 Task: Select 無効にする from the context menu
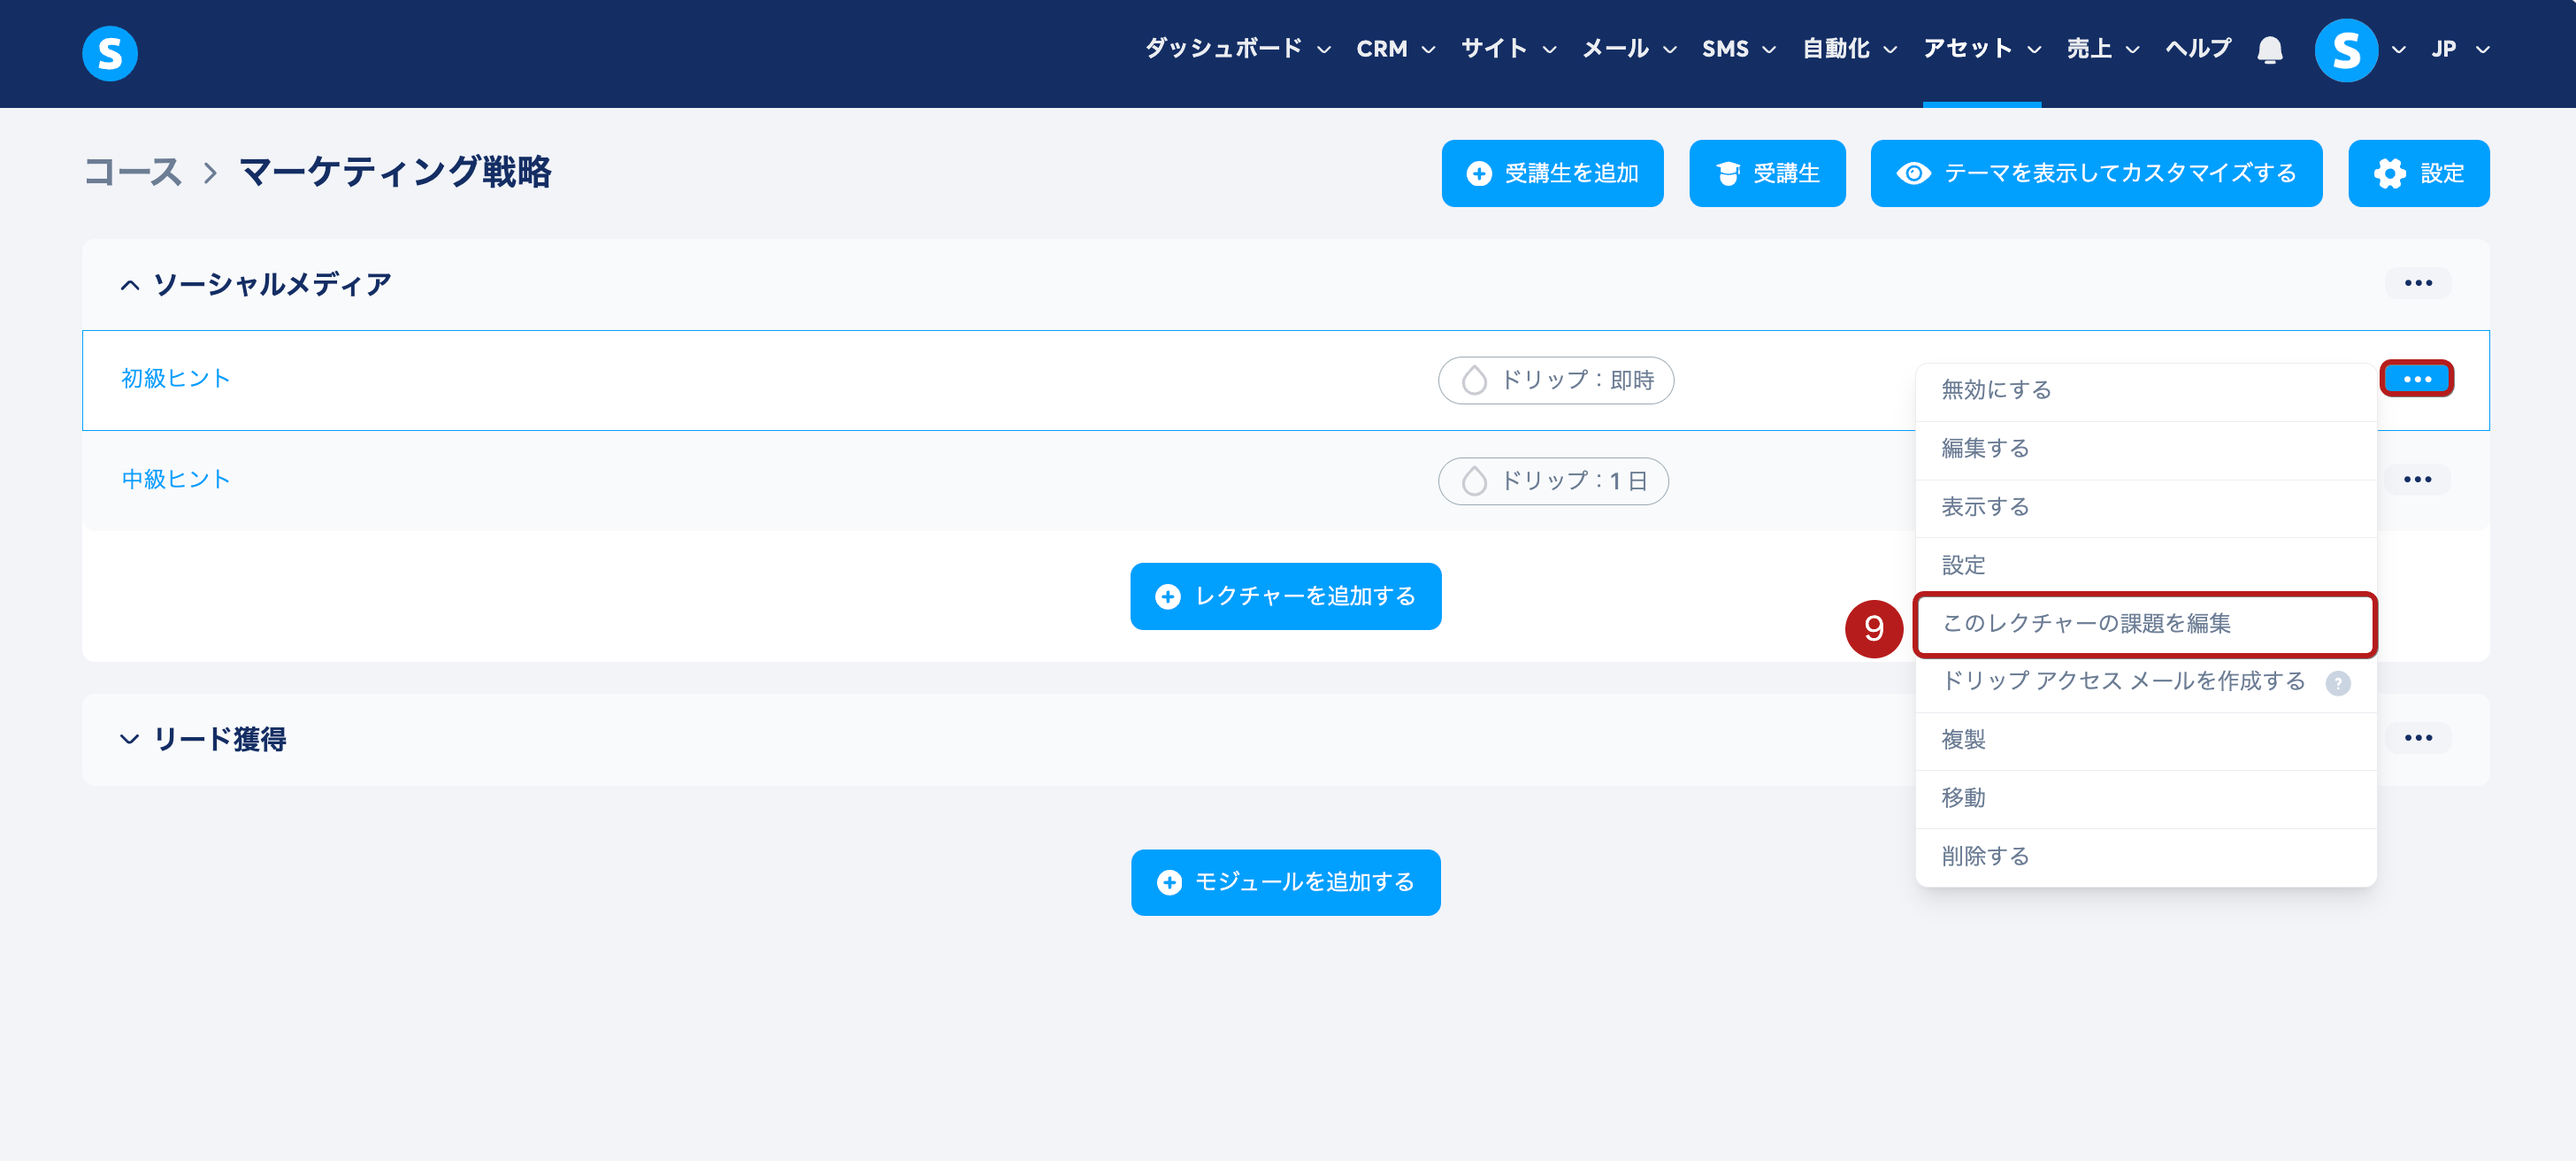pyautogui.click(x=2145, y=390)
